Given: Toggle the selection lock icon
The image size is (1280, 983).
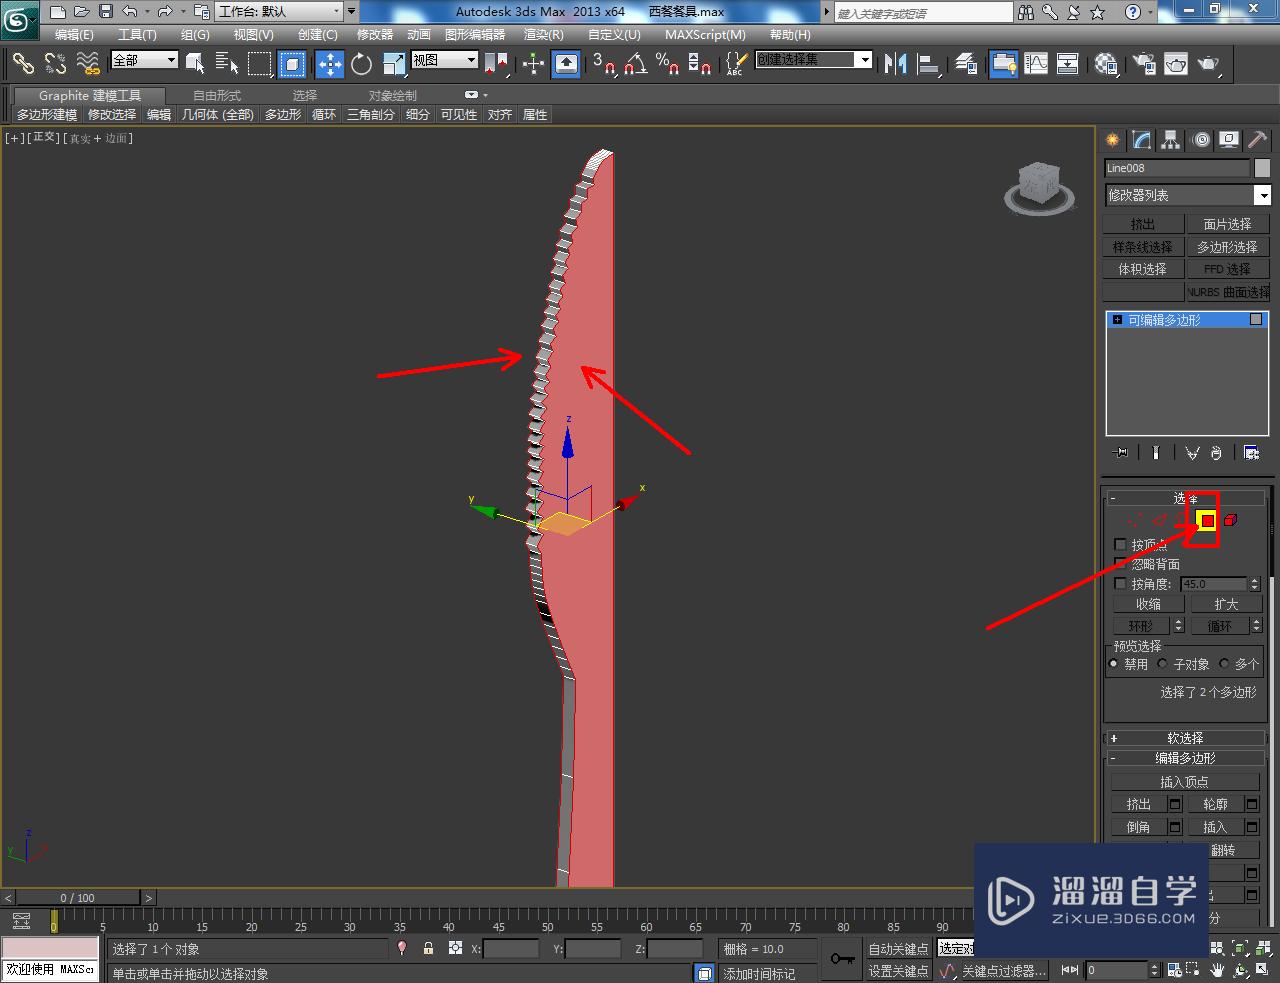Looking at the screenshot, I should pyautogui.click(x=428, y=948).
